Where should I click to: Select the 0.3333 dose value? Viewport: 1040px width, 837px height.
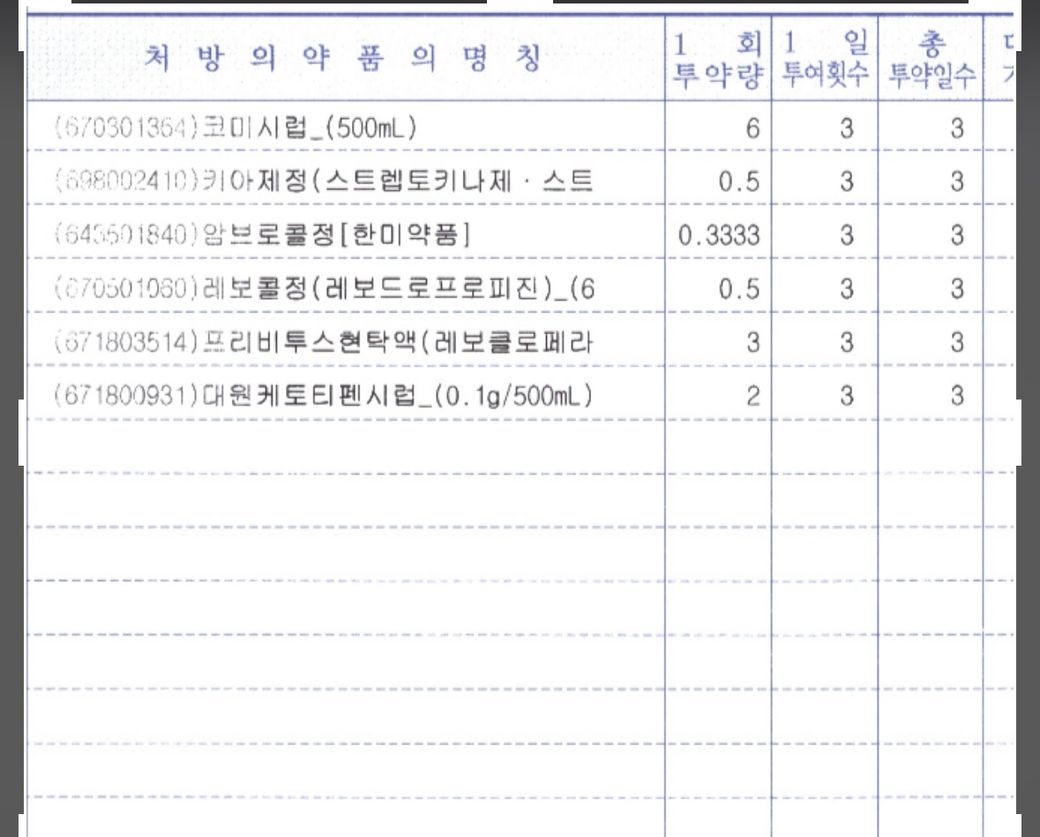pos(719,236)
